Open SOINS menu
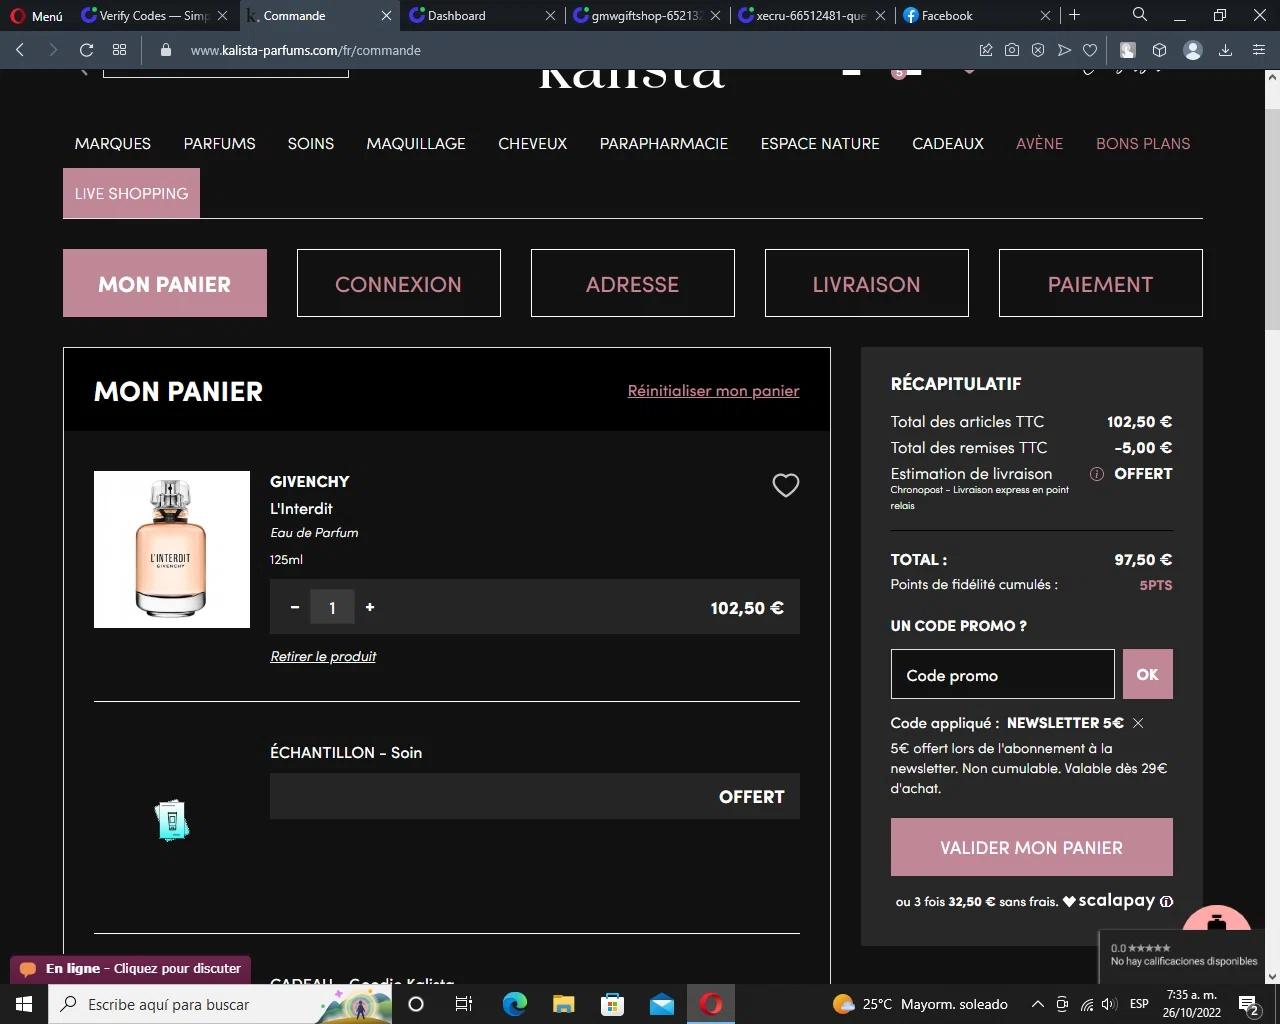The width and height of the screenshot is (1280, 1024). (311, 143)
